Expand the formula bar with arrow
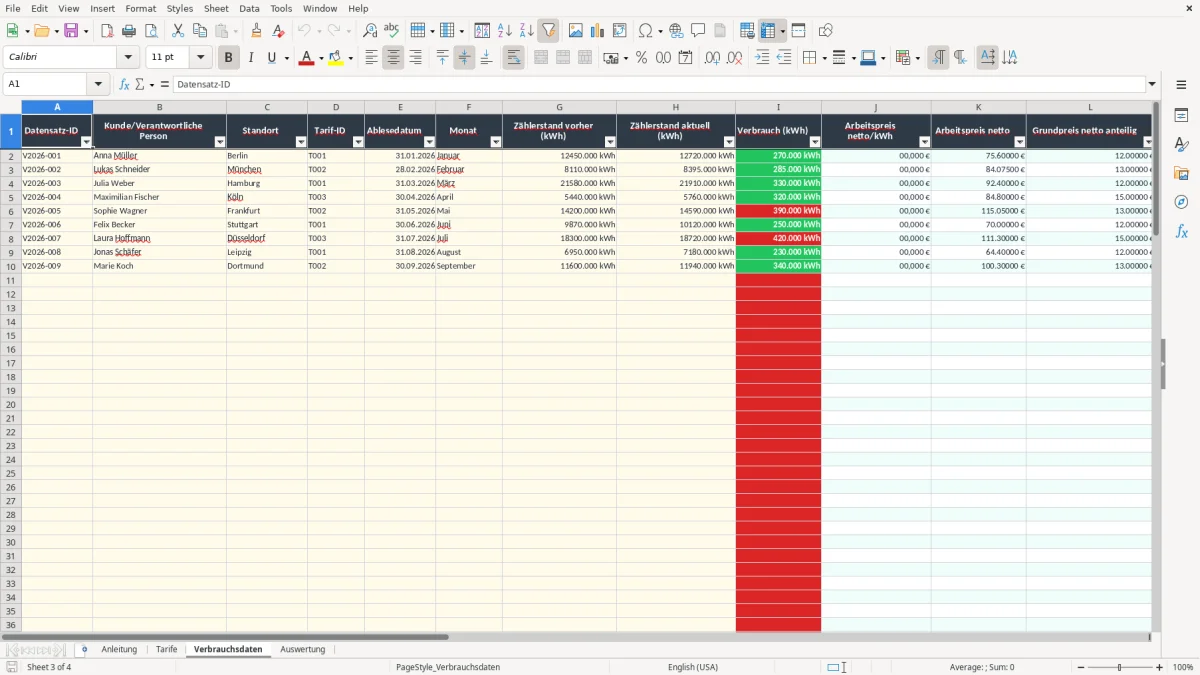 pyautogui.click(x=1152, y=85)
